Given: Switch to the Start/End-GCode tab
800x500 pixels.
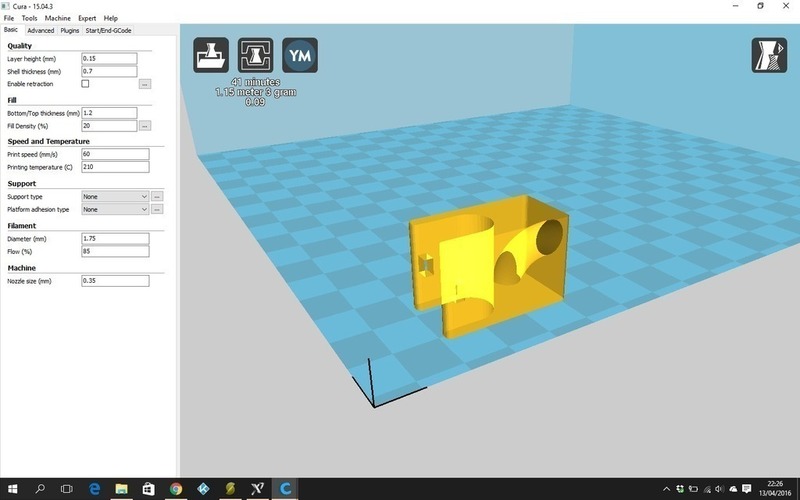Looking at the screenshot, I should [108, 30].
